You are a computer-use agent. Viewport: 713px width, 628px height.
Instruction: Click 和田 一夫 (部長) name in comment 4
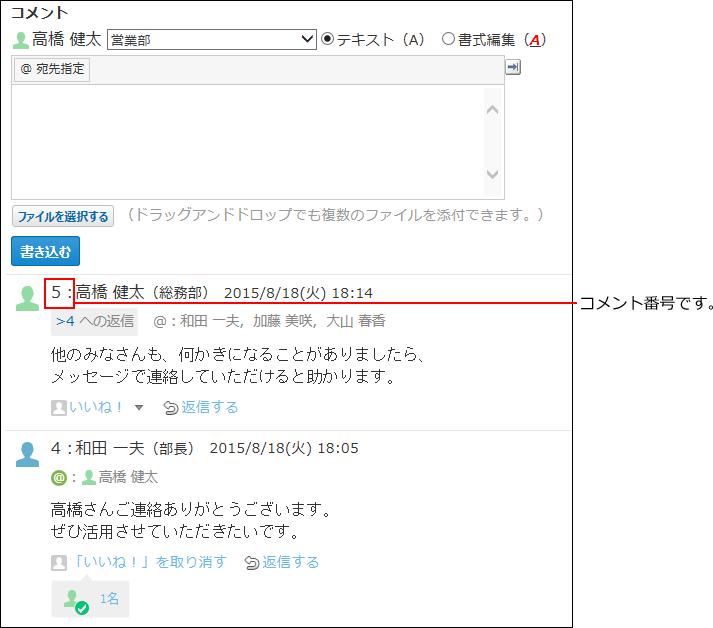(x=135, y=448)
